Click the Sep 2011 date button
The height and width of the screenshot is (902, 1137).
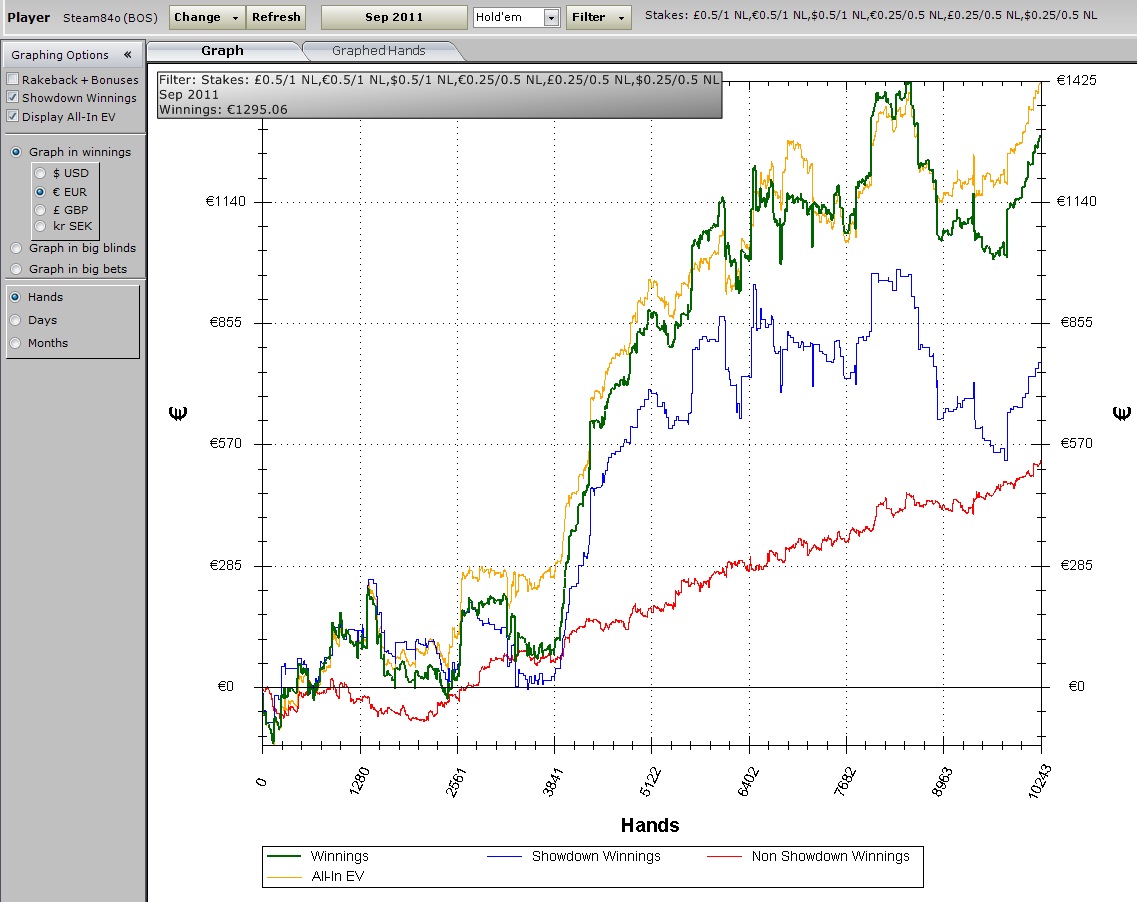(x=394, y=17)
